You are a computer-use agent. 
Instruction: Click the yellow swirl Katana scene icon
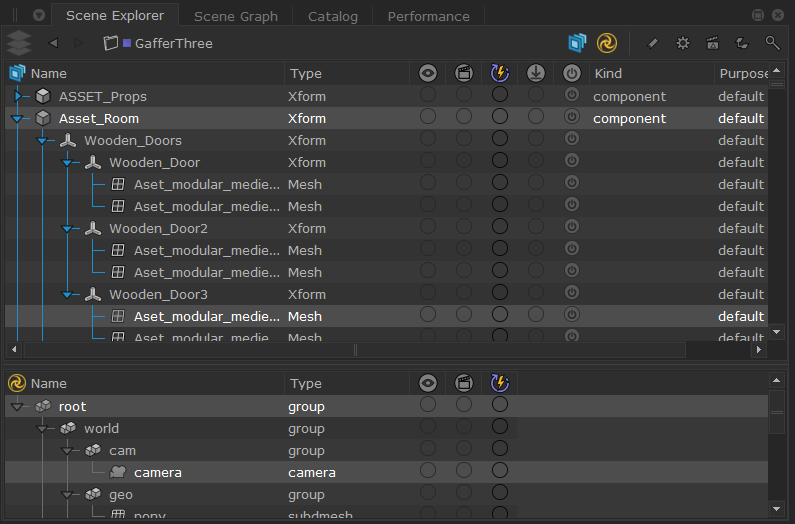[607, 43]
